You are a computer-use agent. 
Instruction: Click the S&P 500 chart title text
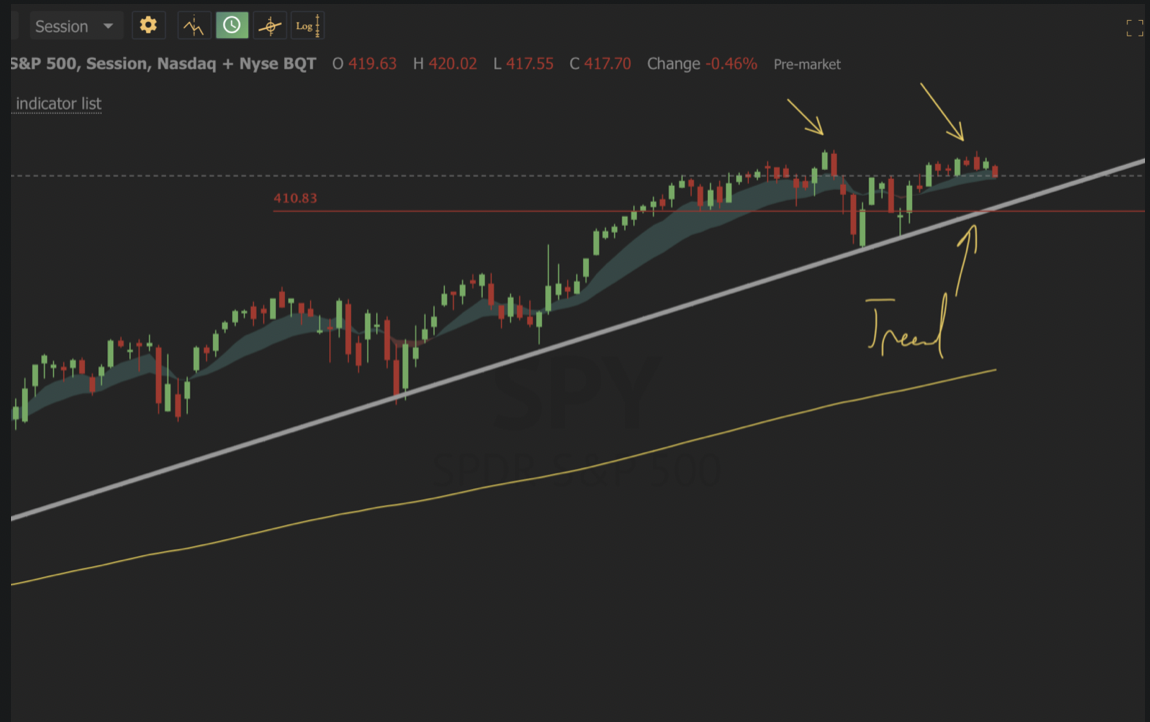click(163, 64)
